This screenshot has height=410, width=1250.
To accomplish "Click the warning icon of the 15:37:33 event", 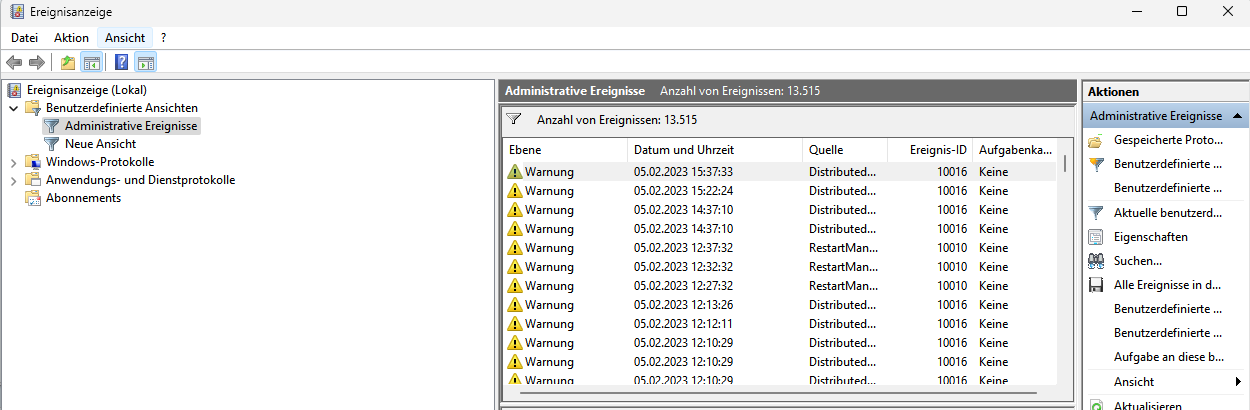I will (515, 172).
